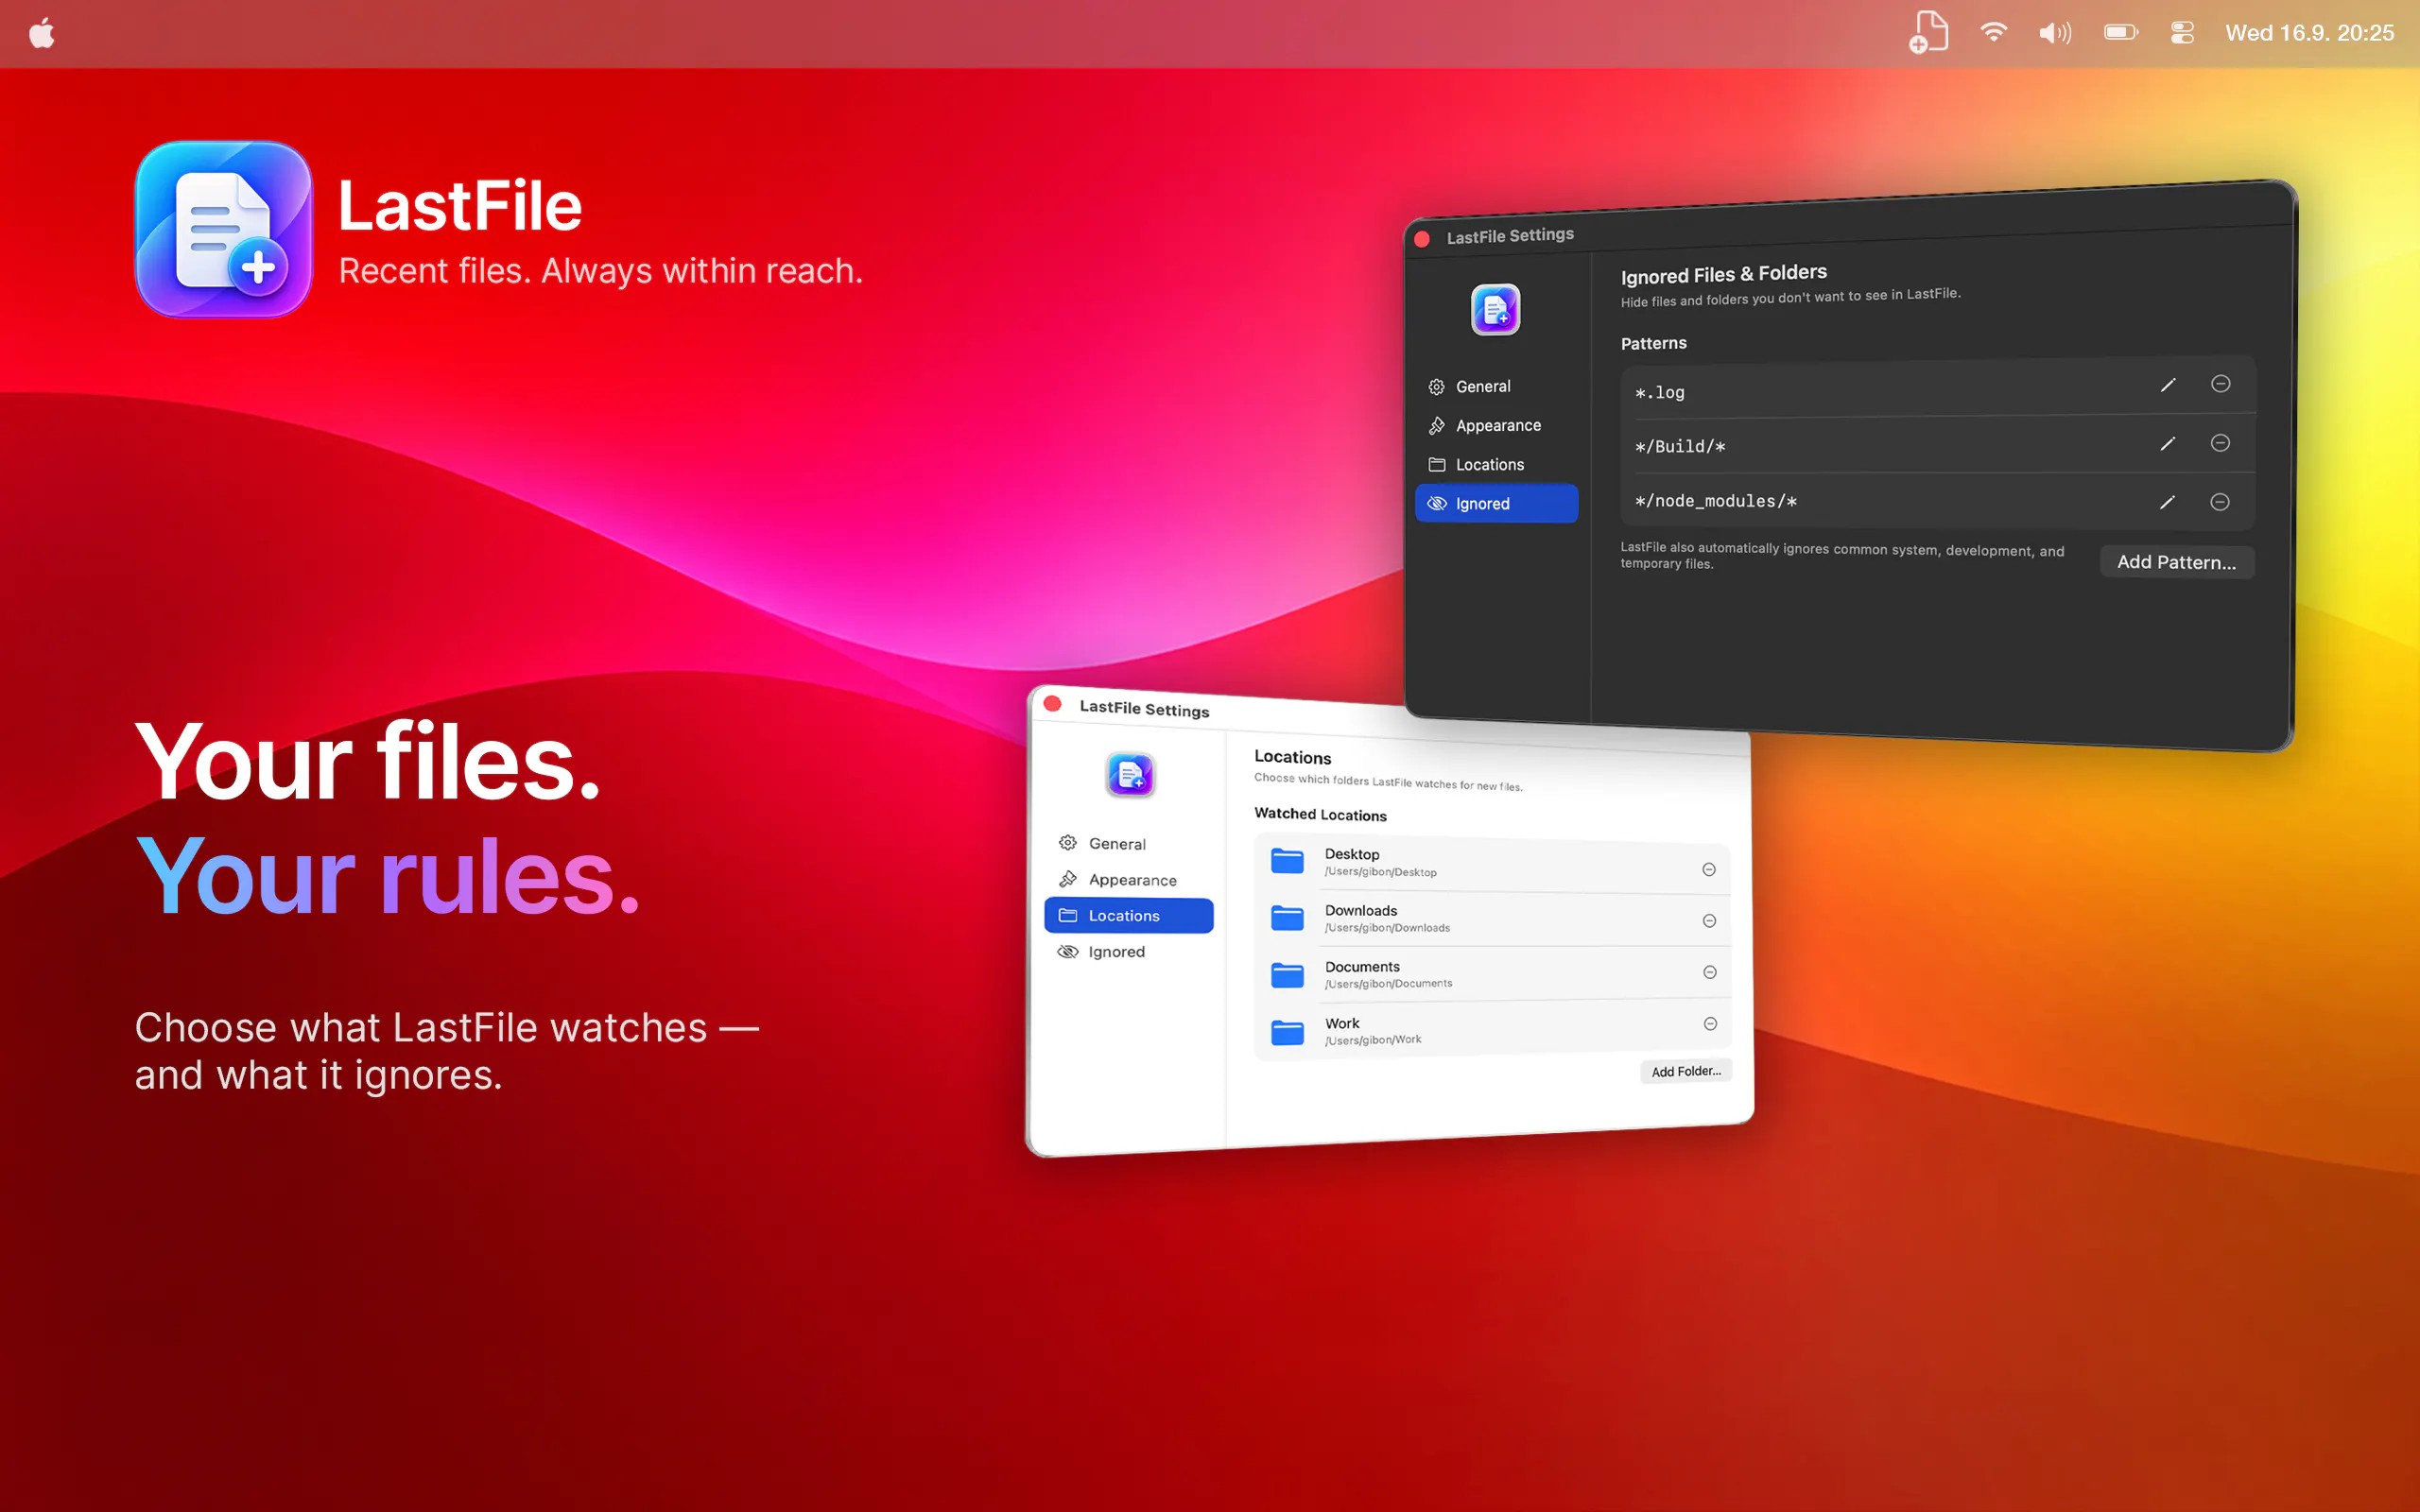This screenshot has width=2420, height=1512.
Task: Select Locations in light settings window
Action: (1128, 915)
